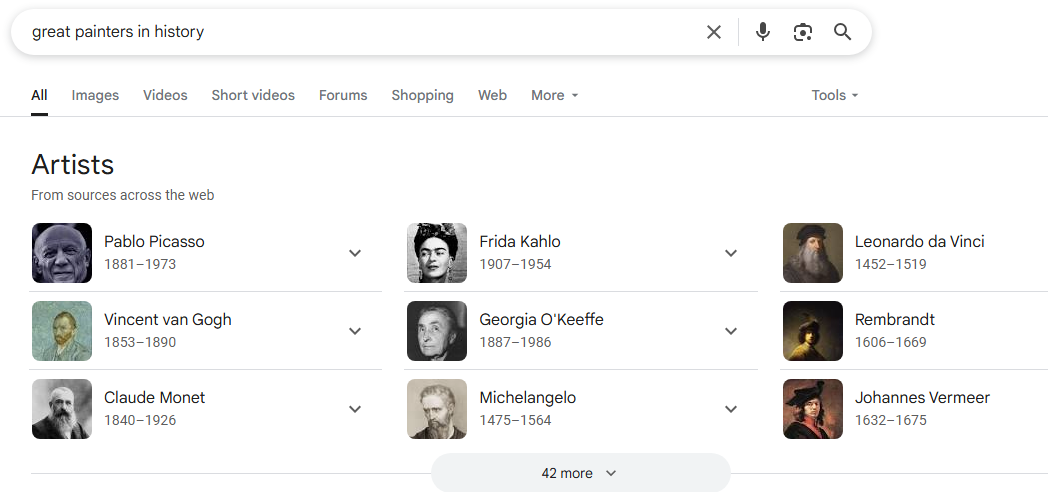Start voice search with the microphone icon

(762, 32)
